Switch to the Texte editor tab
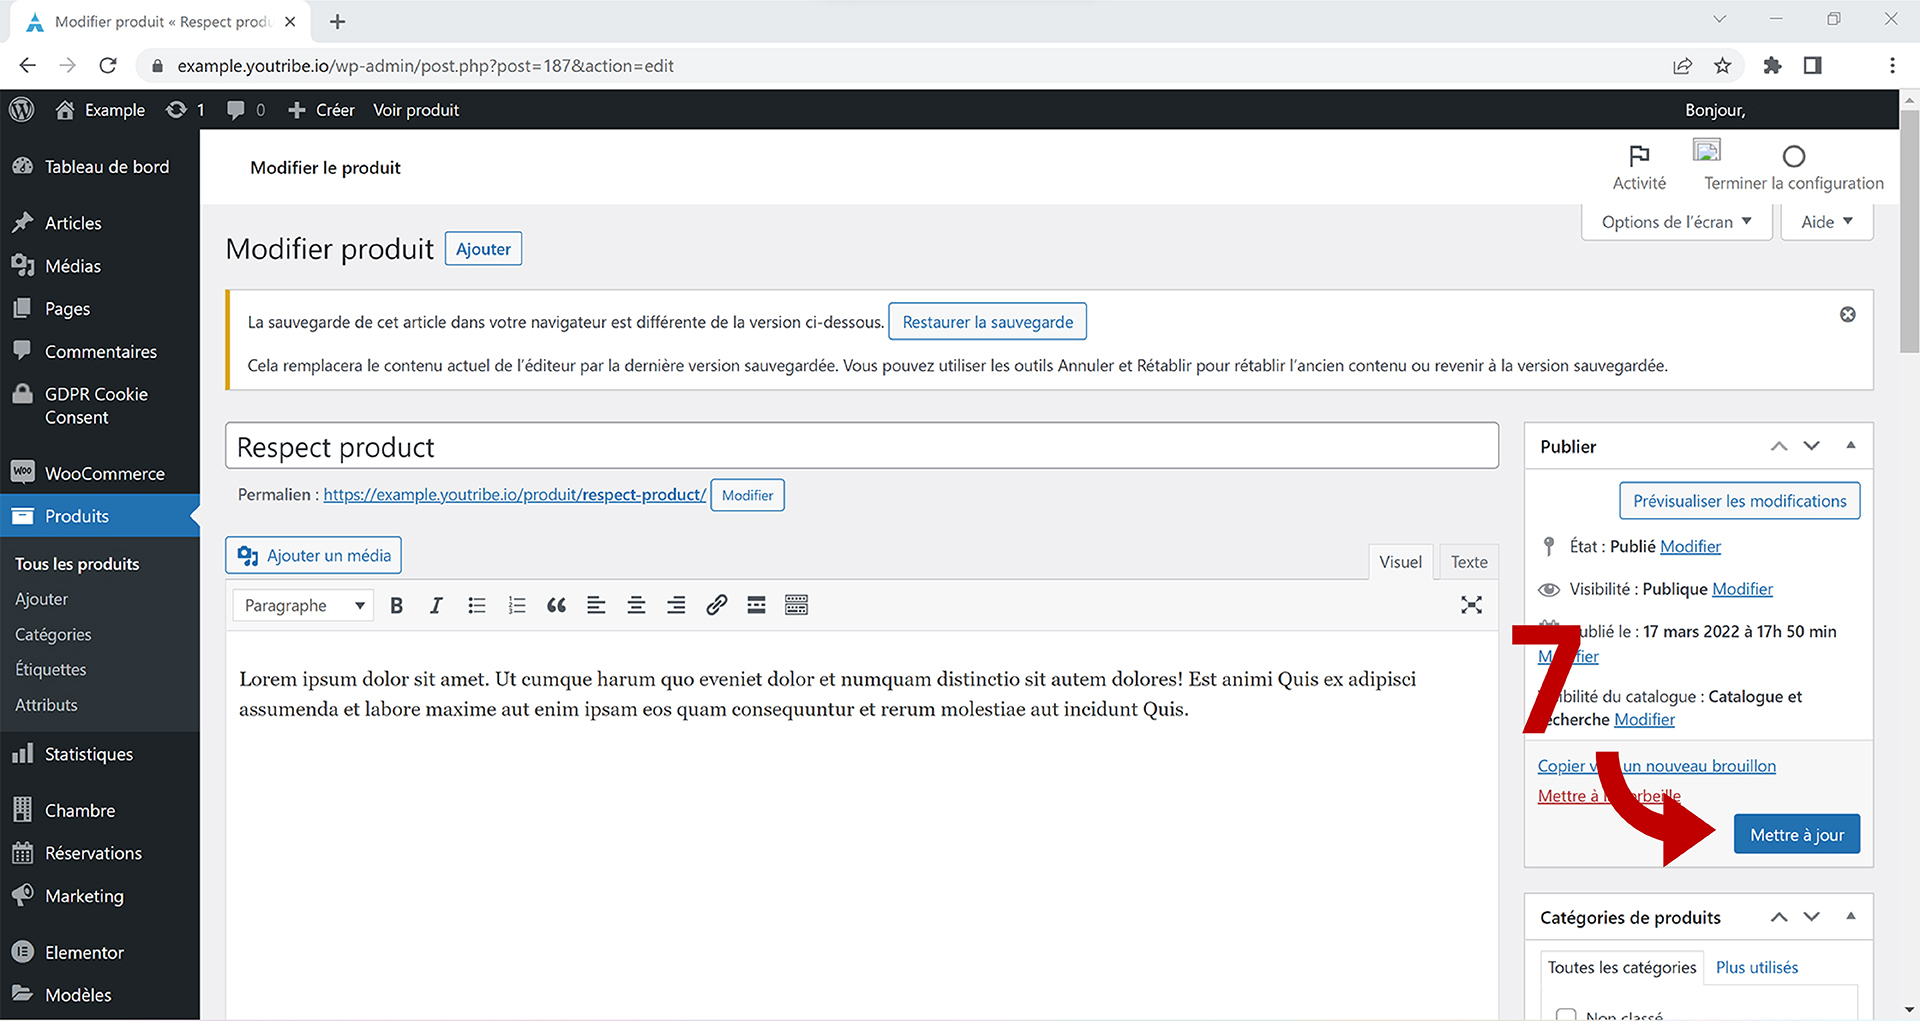This screenshot has width=1920, height=1021. click(x=1468, y=562)
